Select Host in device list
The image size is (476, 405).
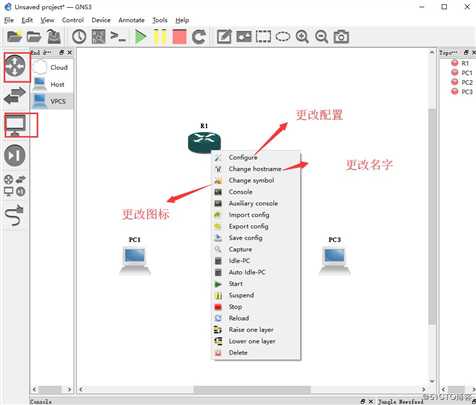tap(52, 84)
